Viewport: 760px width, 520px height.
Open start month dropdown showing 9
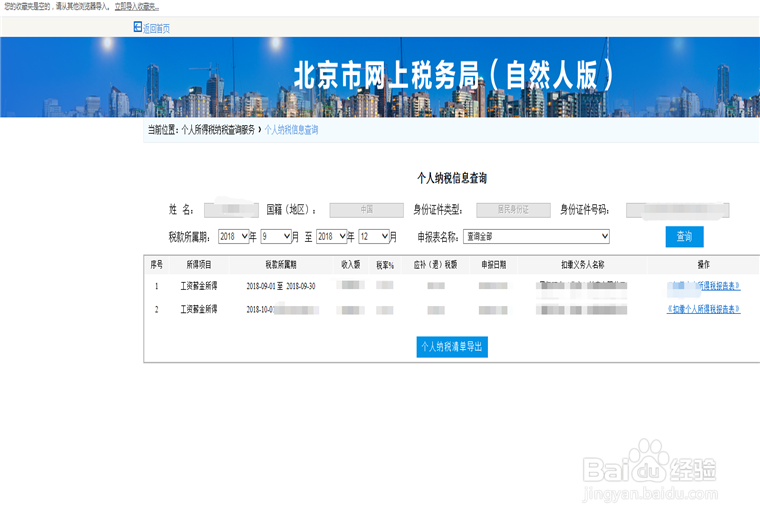point(276,236)
